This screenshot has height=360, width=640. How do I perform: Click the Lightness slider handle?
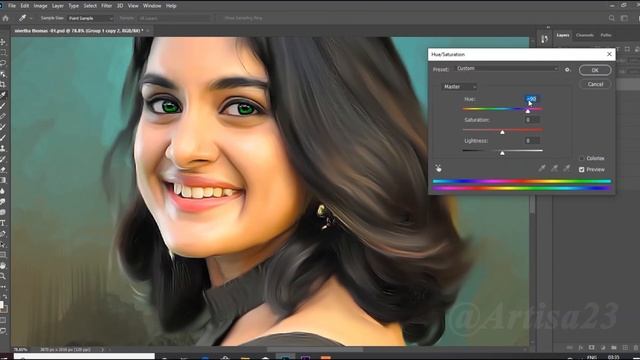[x=502, y=153]
